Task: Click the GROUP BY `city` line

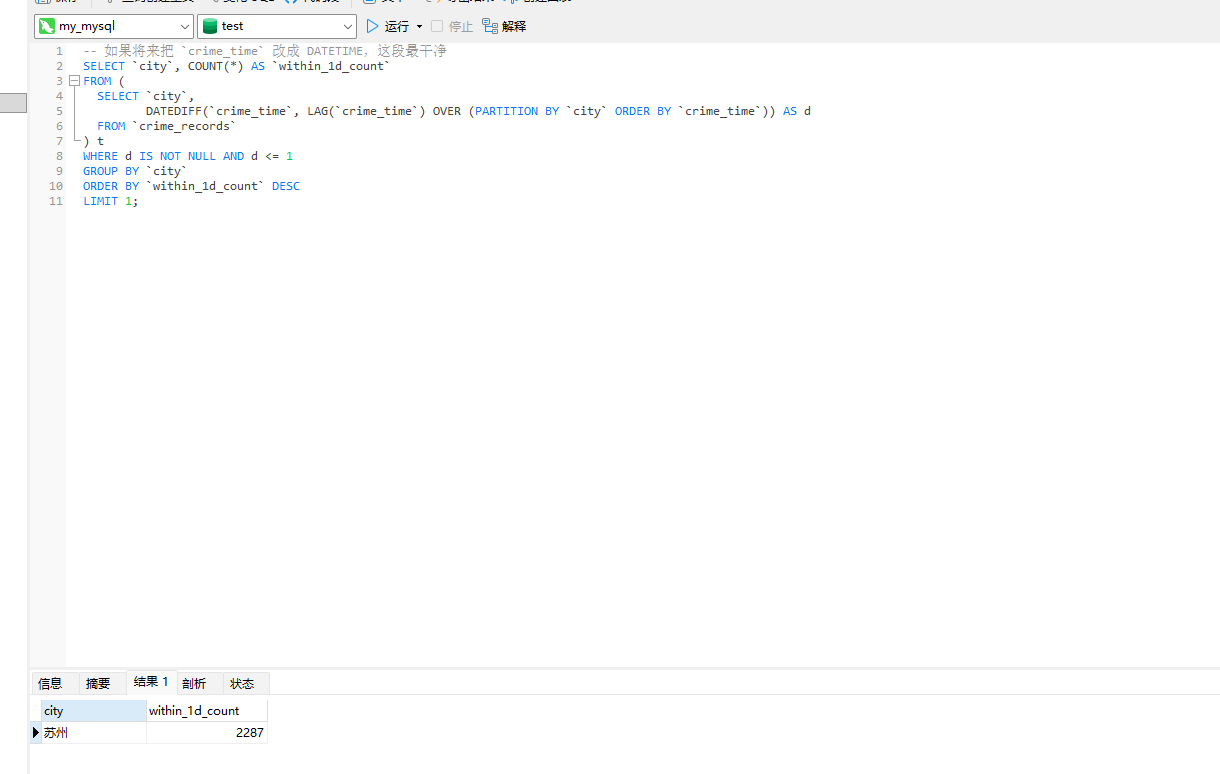Action: coord(135,171)
